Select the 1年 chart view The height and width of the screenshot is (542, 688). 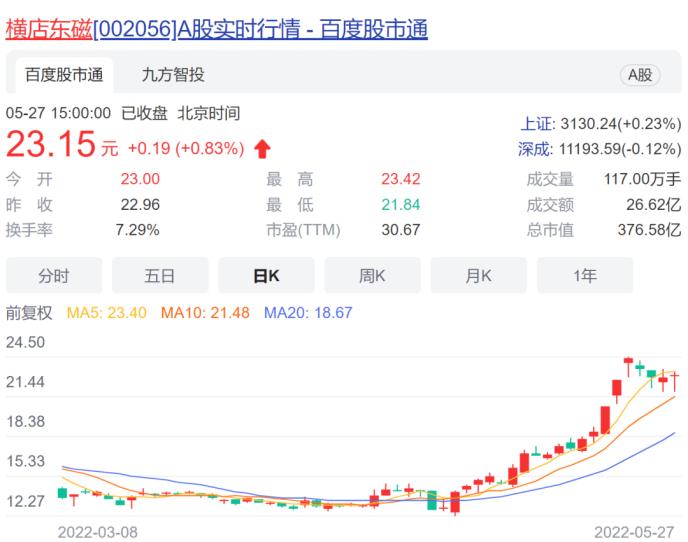(585, 276)
